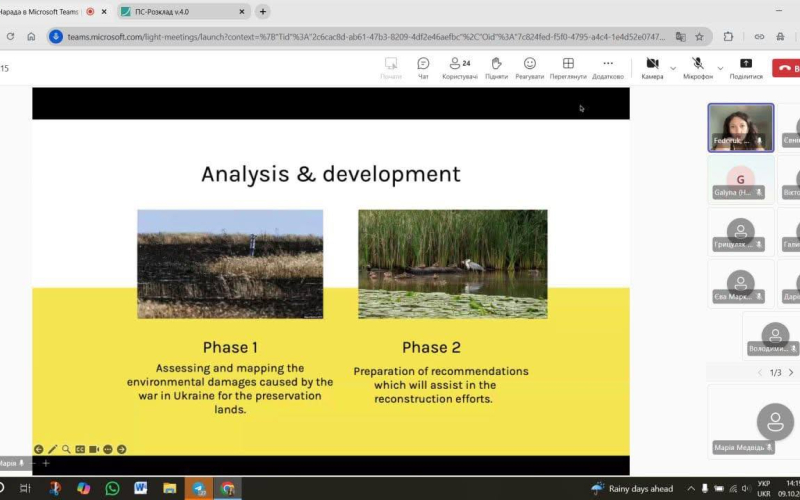Select the Fedoruk participant video thumbnail
The image size is (800, 500).
[x=740, y=127]
